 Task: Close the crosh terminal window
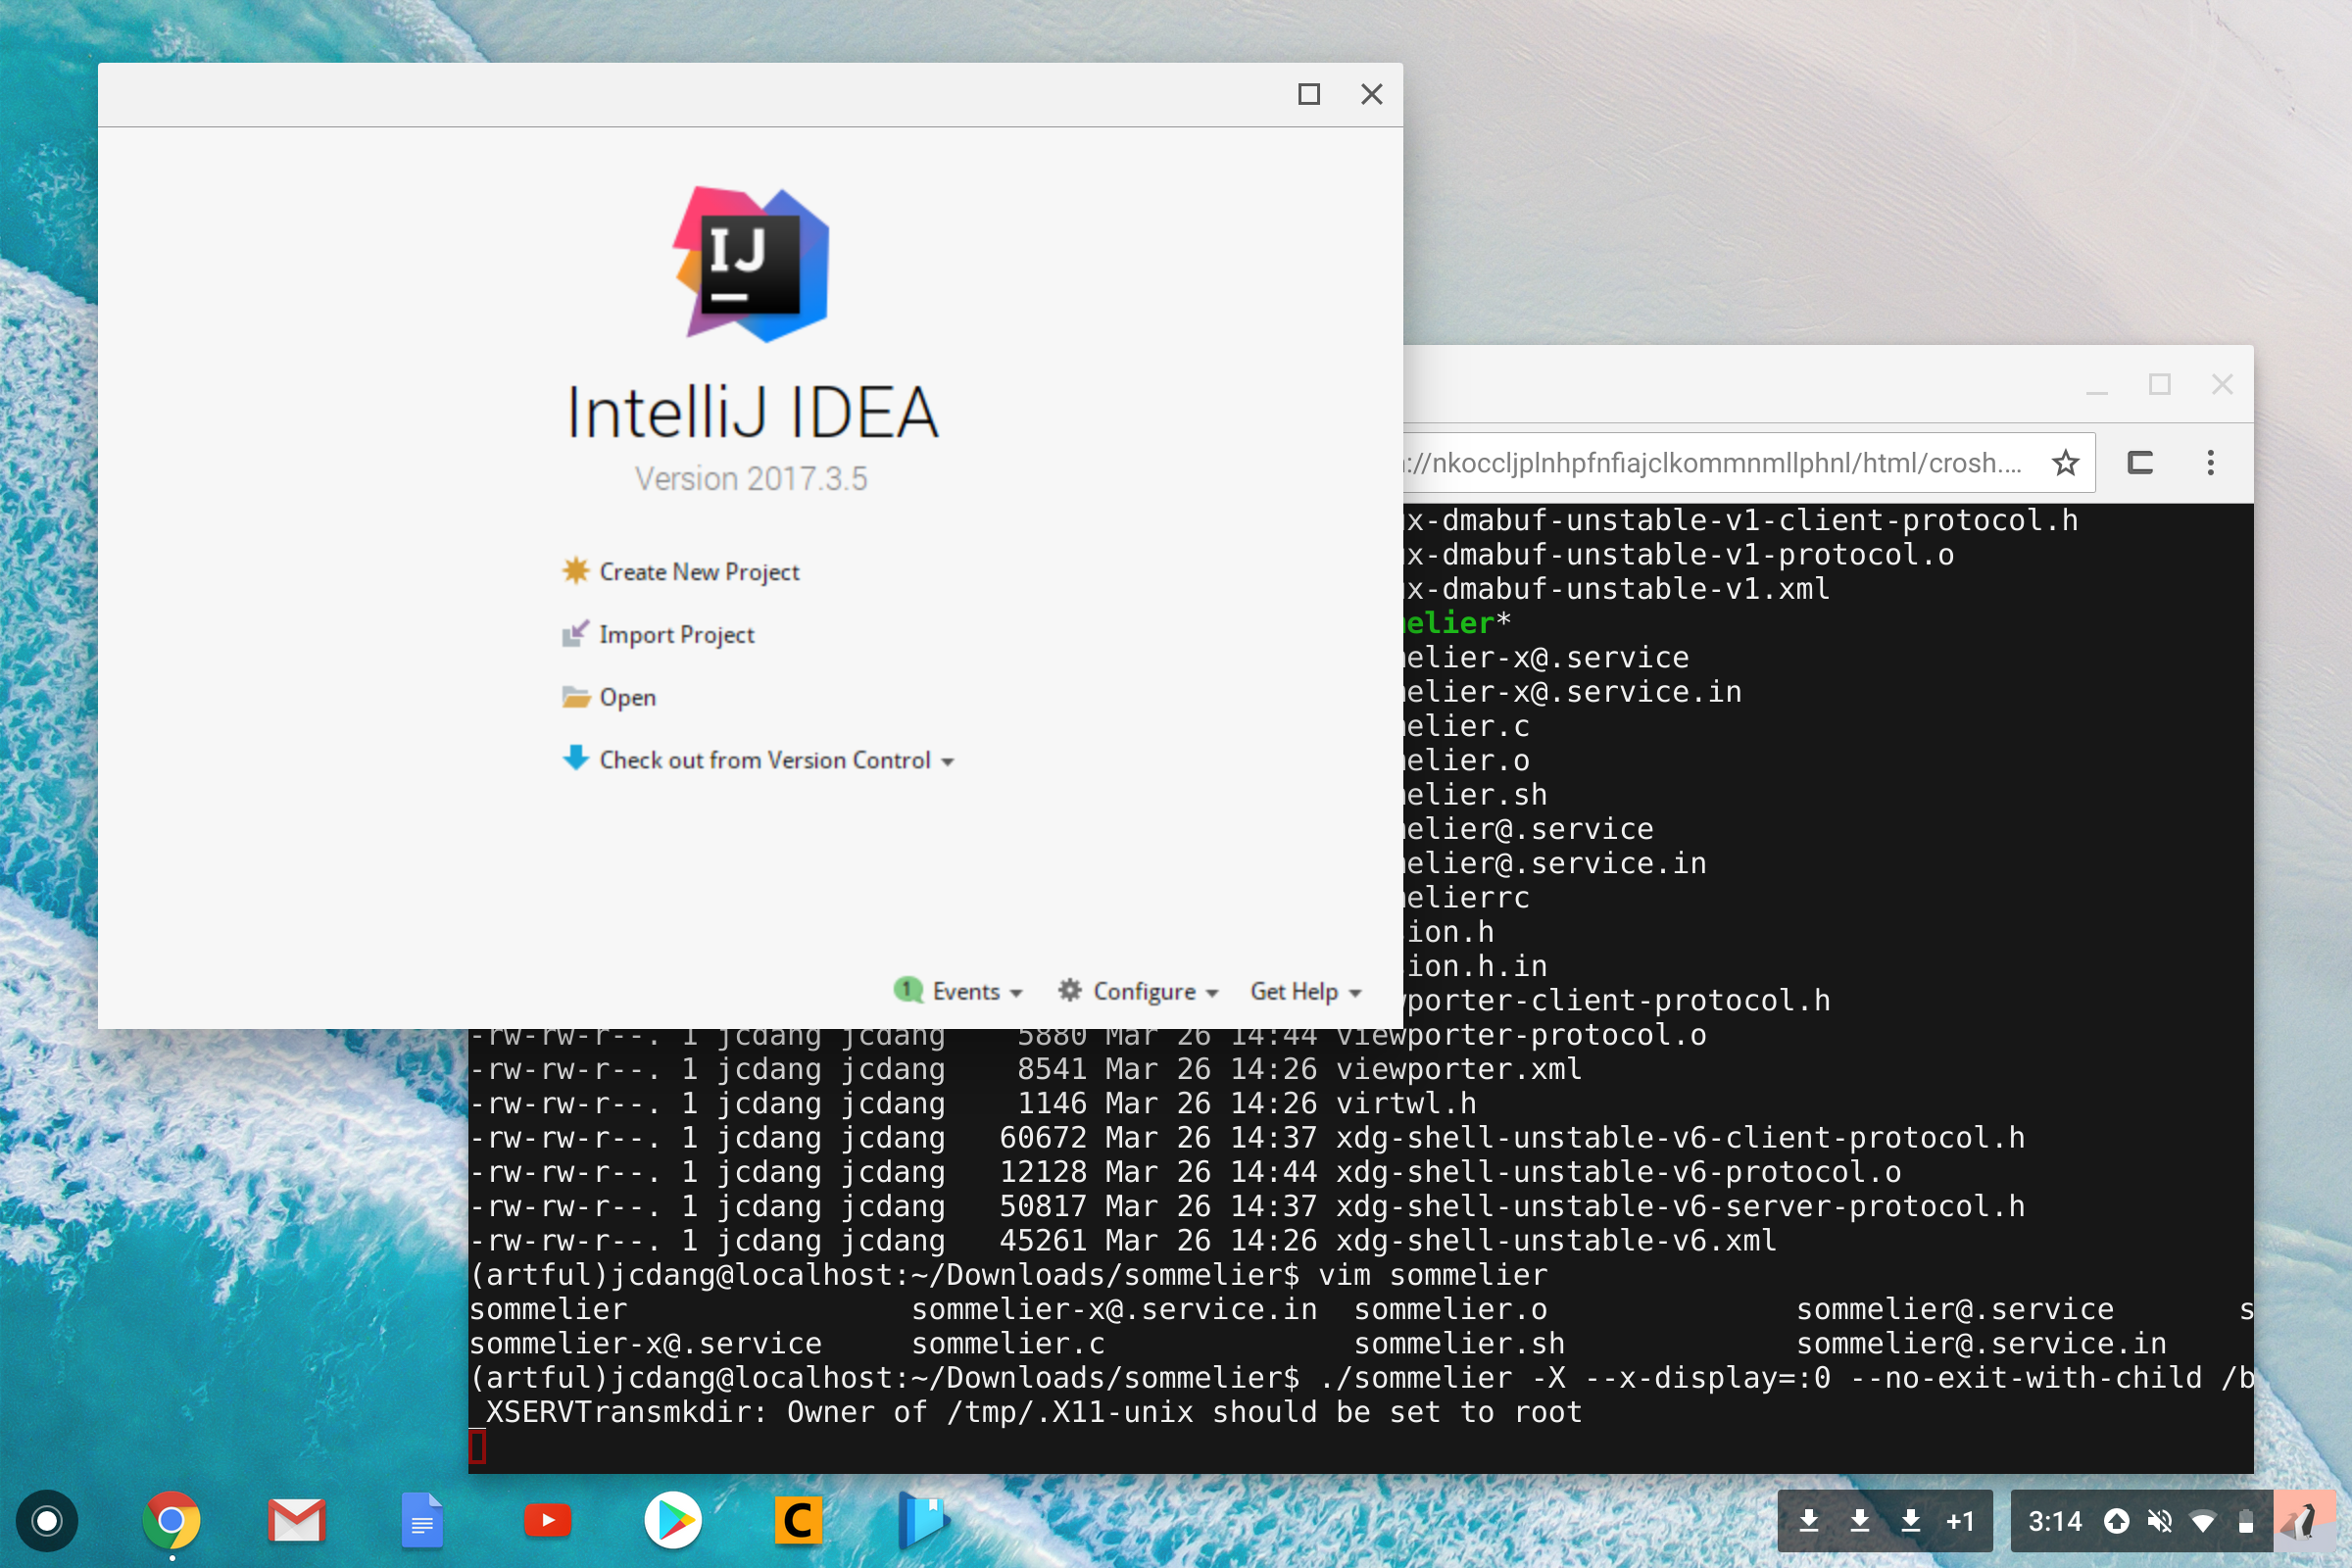[x=2222, y=385]
